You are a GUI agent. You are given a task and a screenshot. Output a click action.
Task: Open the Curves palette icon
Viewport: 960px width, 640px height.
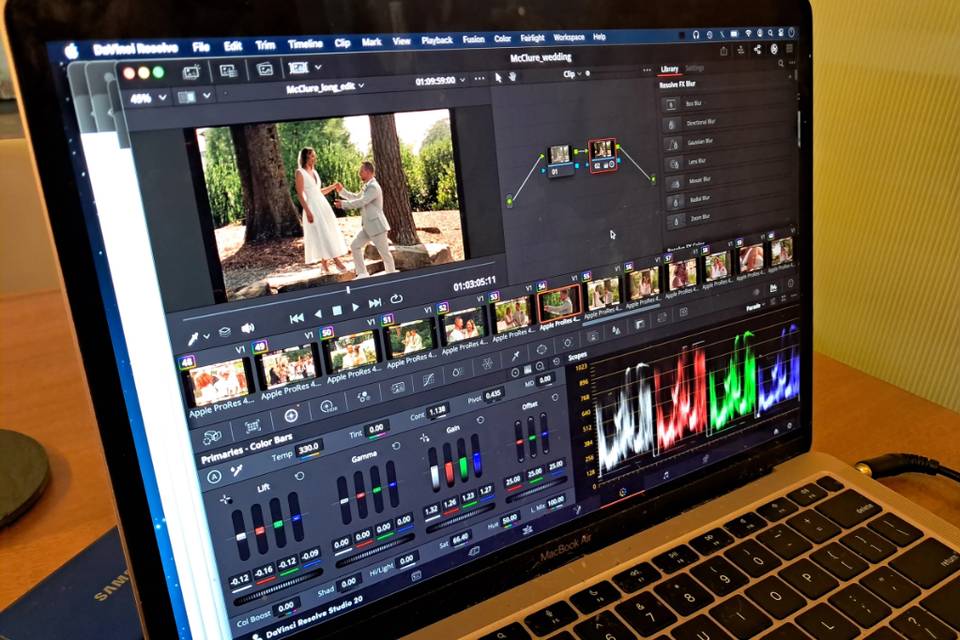(428, 380)
